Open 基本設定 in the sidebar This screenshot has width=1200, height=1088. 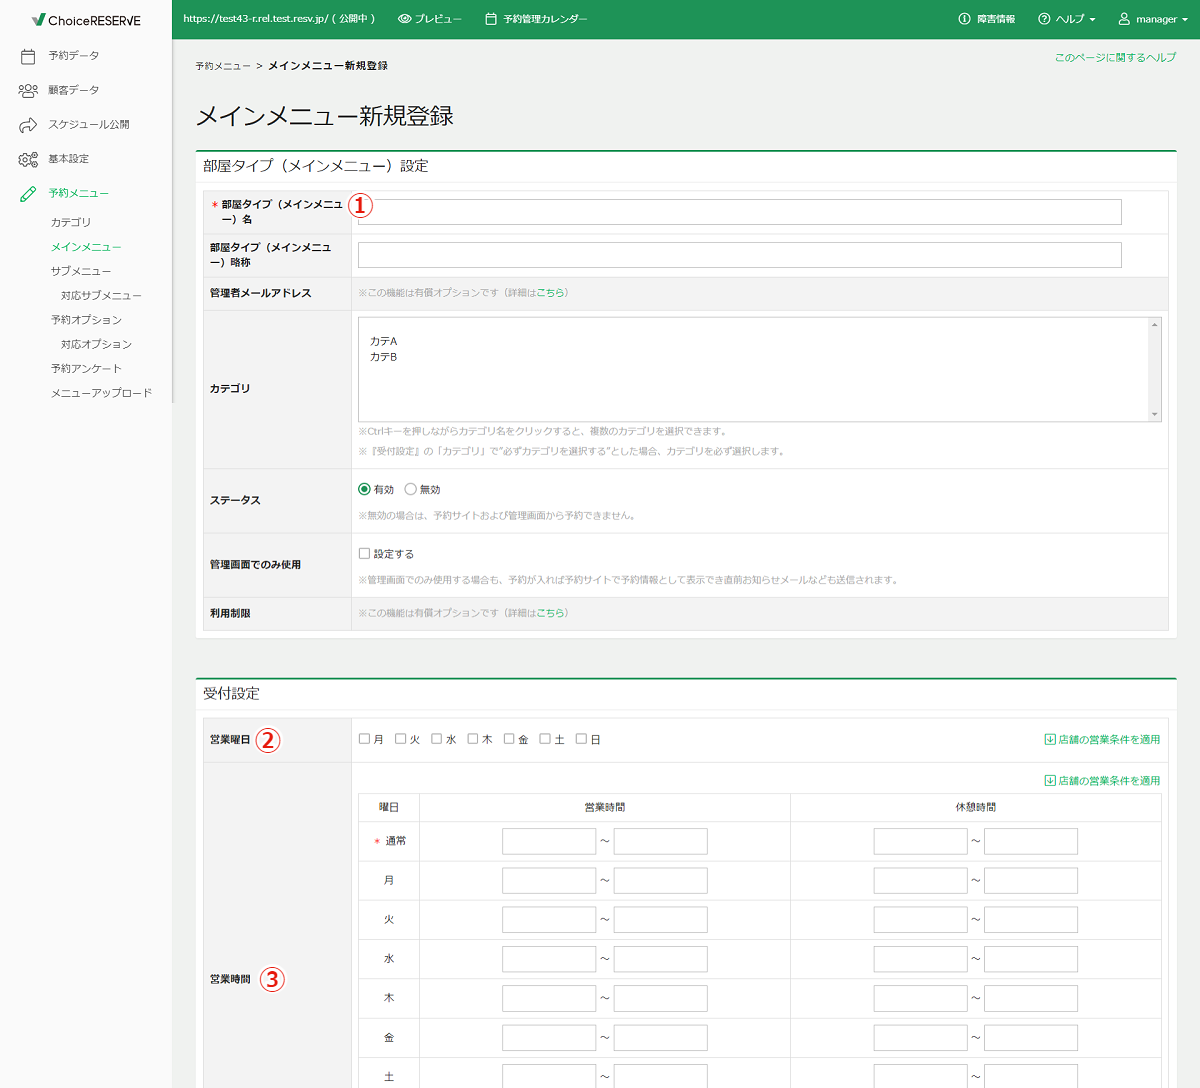[x=69, y=159]
